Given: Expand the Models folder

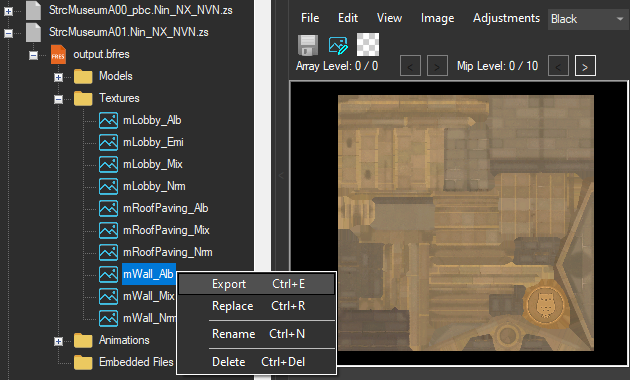Looking at the screenshot, I should coord(59,77).
